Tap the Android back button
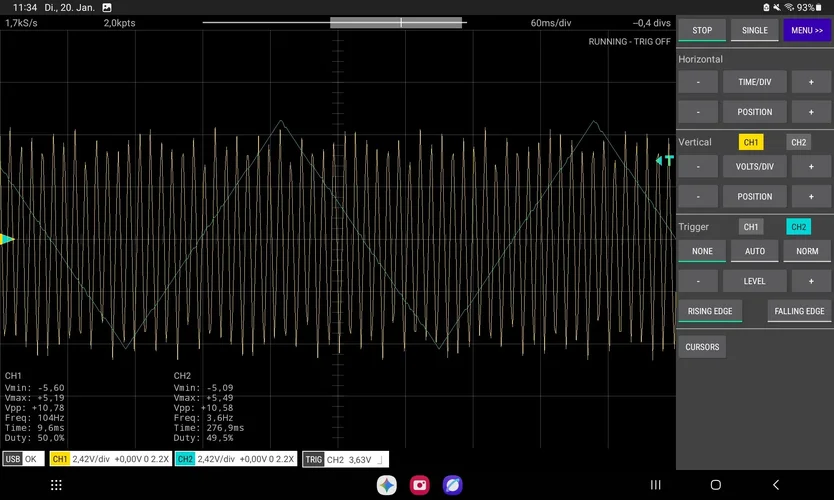The height and width of the screenshot is (500, 834). click(776, 485)
